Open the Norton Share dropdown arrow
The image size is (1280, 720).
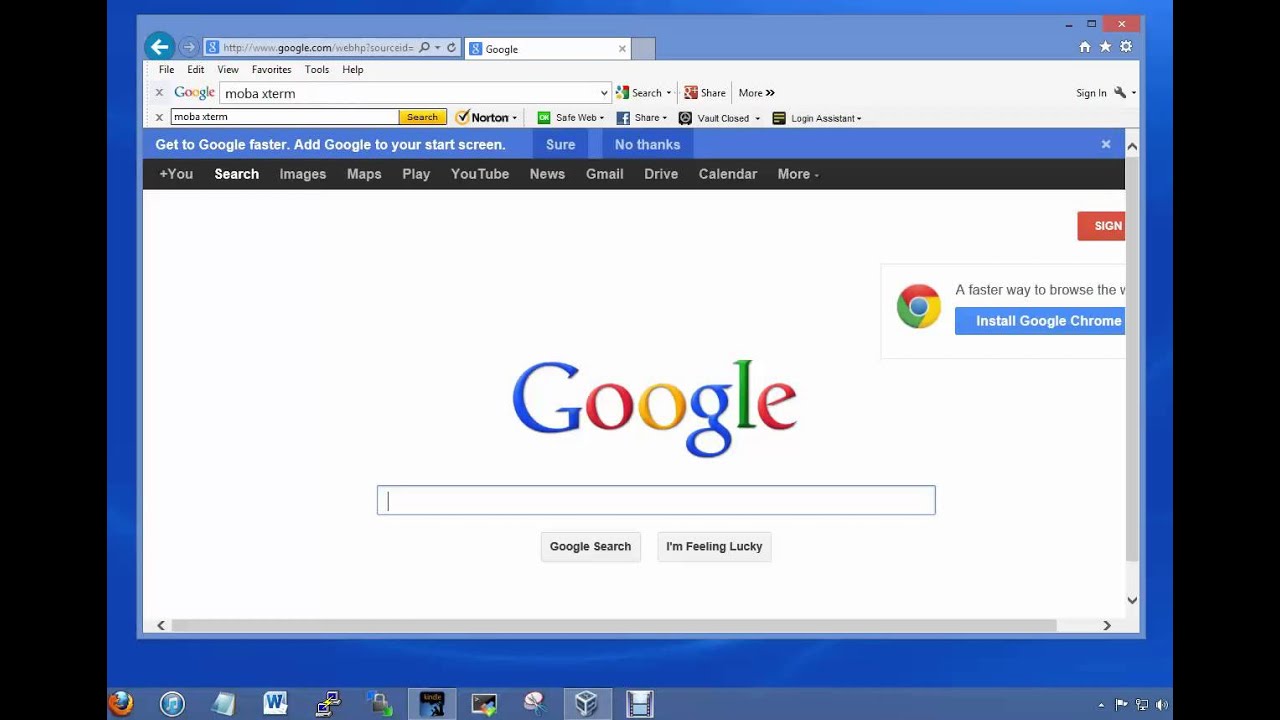pyautogui.click(x=664, y=118)
